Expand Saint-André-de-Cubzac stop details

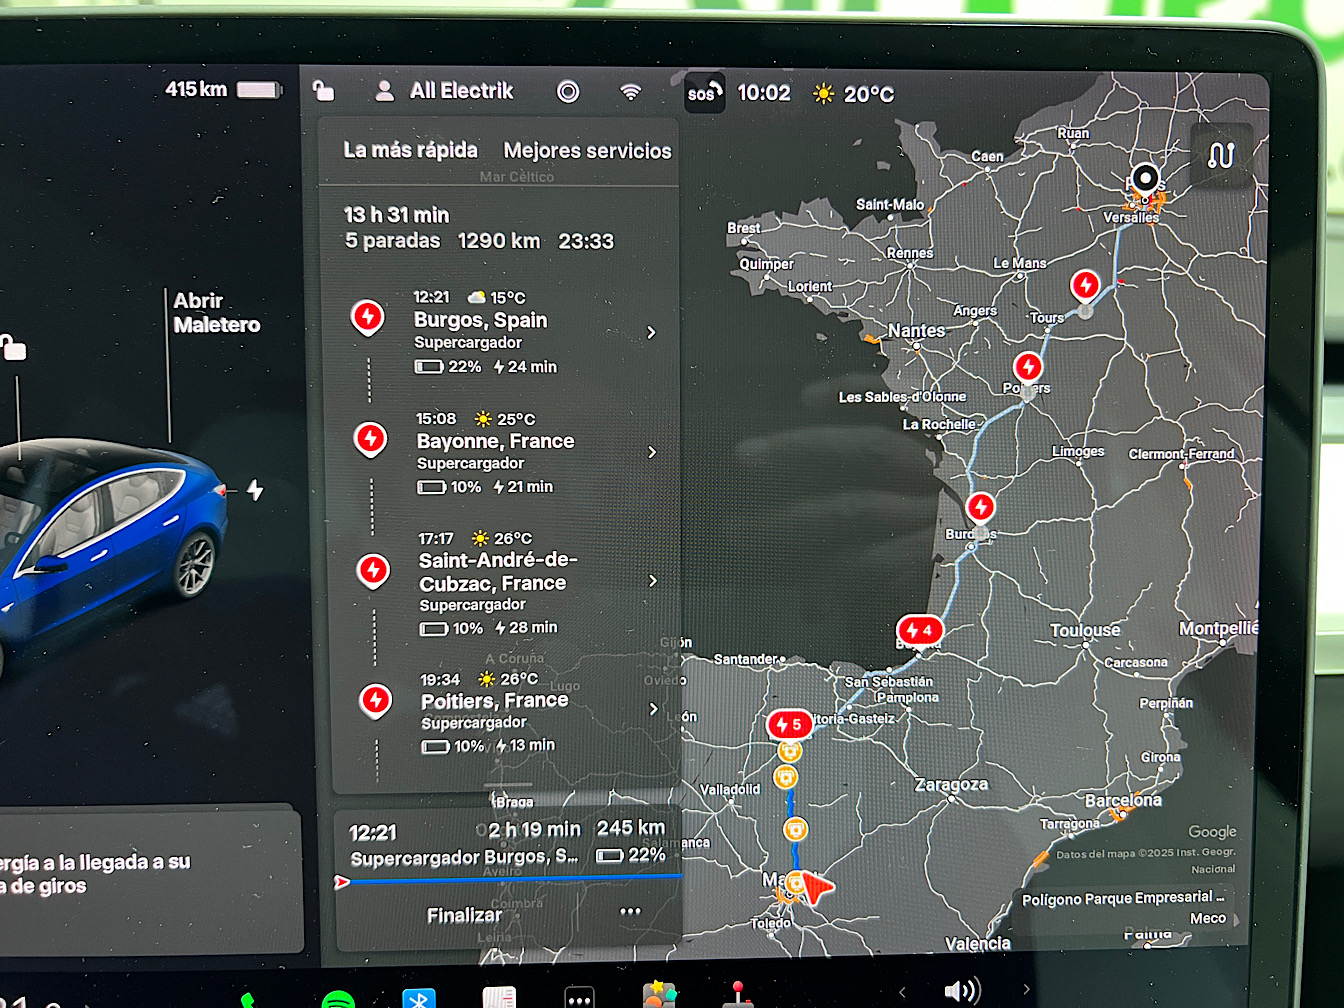(x=653, y=580)
